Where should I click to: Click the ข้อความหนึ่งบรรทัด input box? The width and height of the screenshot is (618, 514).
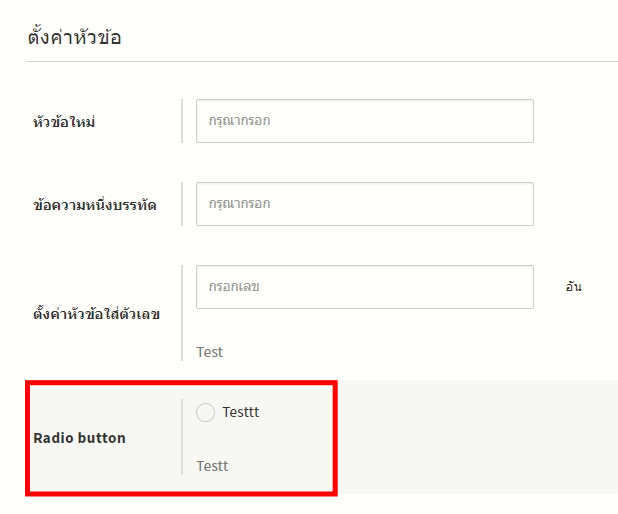pyautogui.click(x=364, y=204)
